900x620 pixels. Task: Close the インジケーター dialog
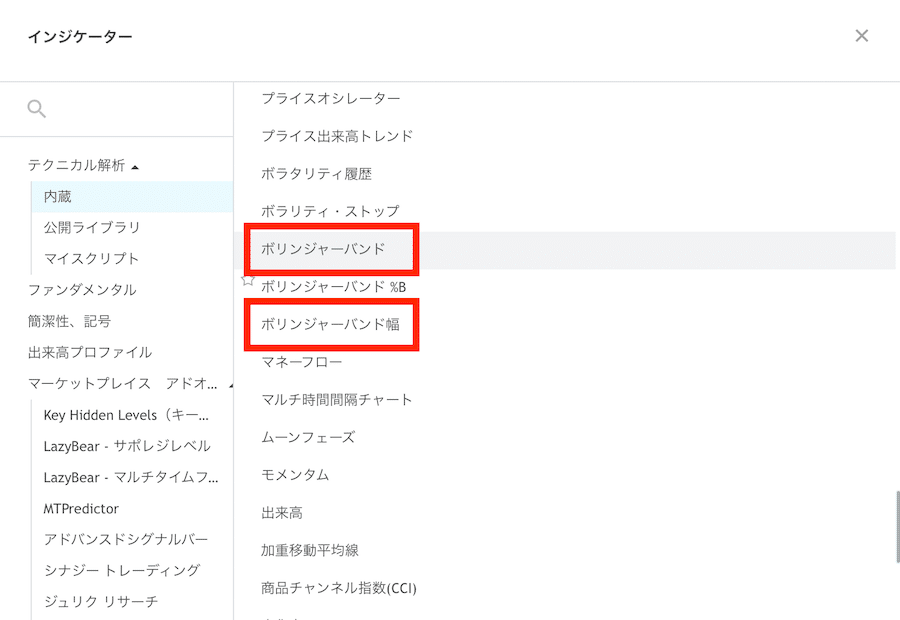(x=862, y=36)
